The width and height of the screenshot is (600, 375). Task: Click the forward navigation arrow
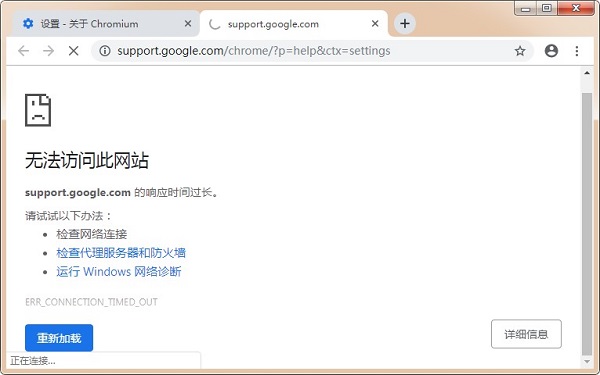point(49,51)
